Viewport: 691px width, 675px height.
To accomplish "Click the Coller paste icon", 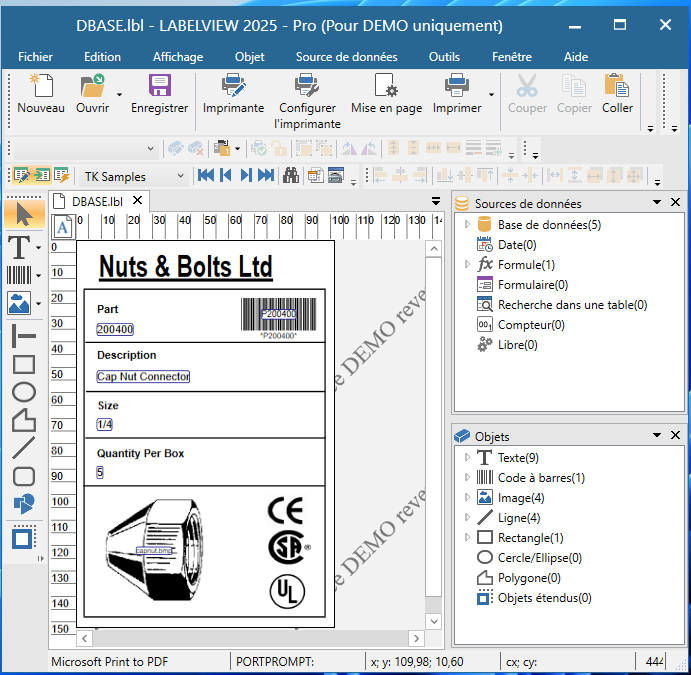I will tap(617, 85).
